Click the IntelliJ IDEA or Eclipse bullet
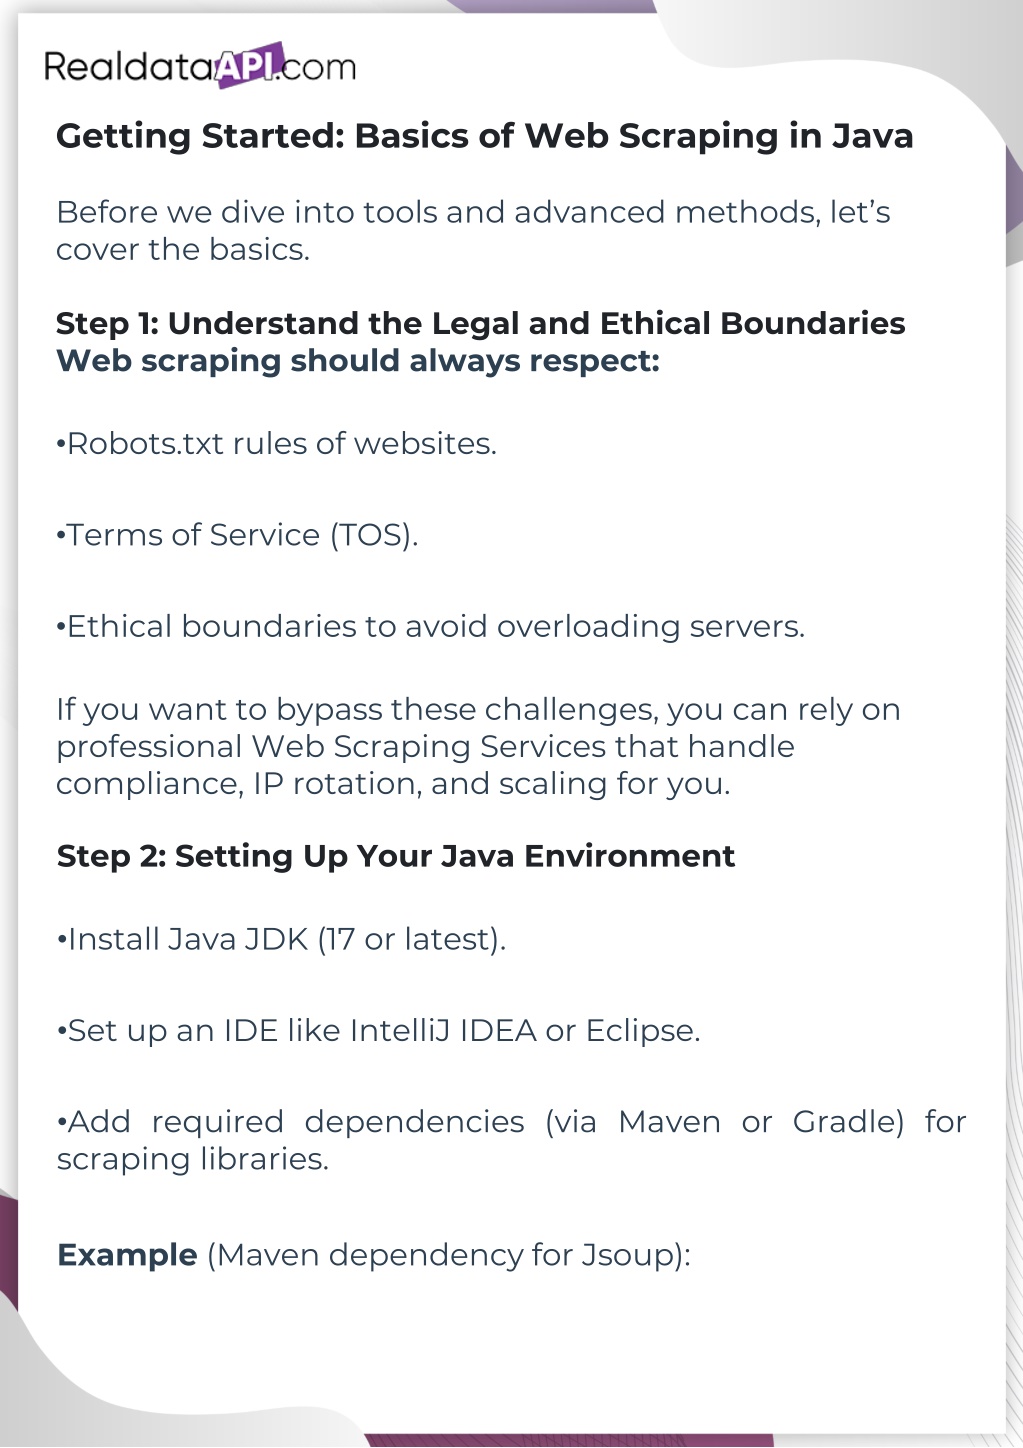 [x=378, y=1031]
